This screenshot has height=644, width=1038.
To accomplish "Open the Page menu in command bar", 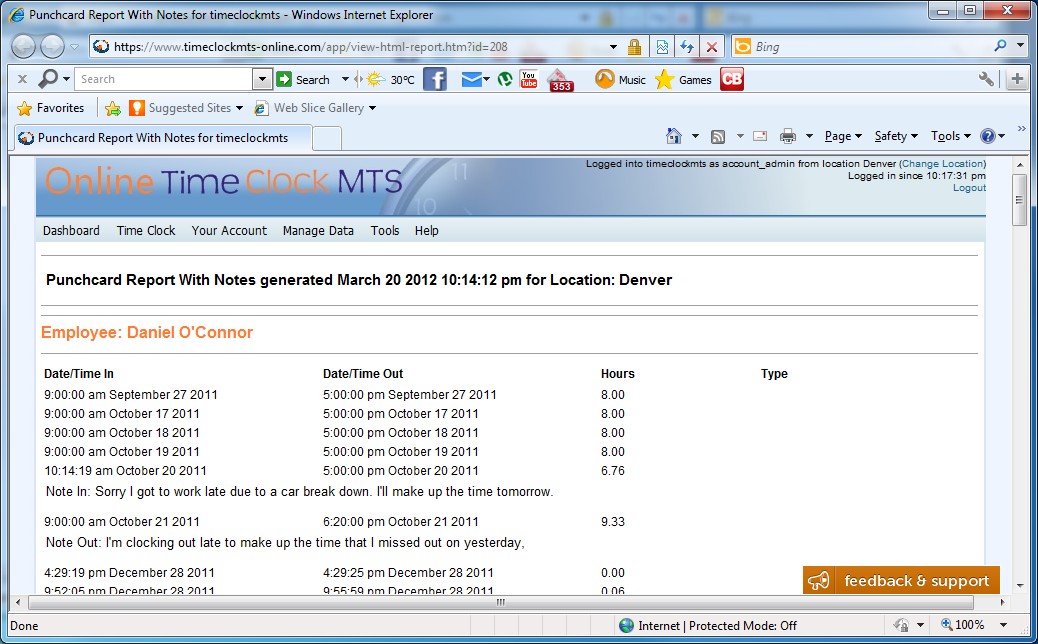I will (843, 136).
